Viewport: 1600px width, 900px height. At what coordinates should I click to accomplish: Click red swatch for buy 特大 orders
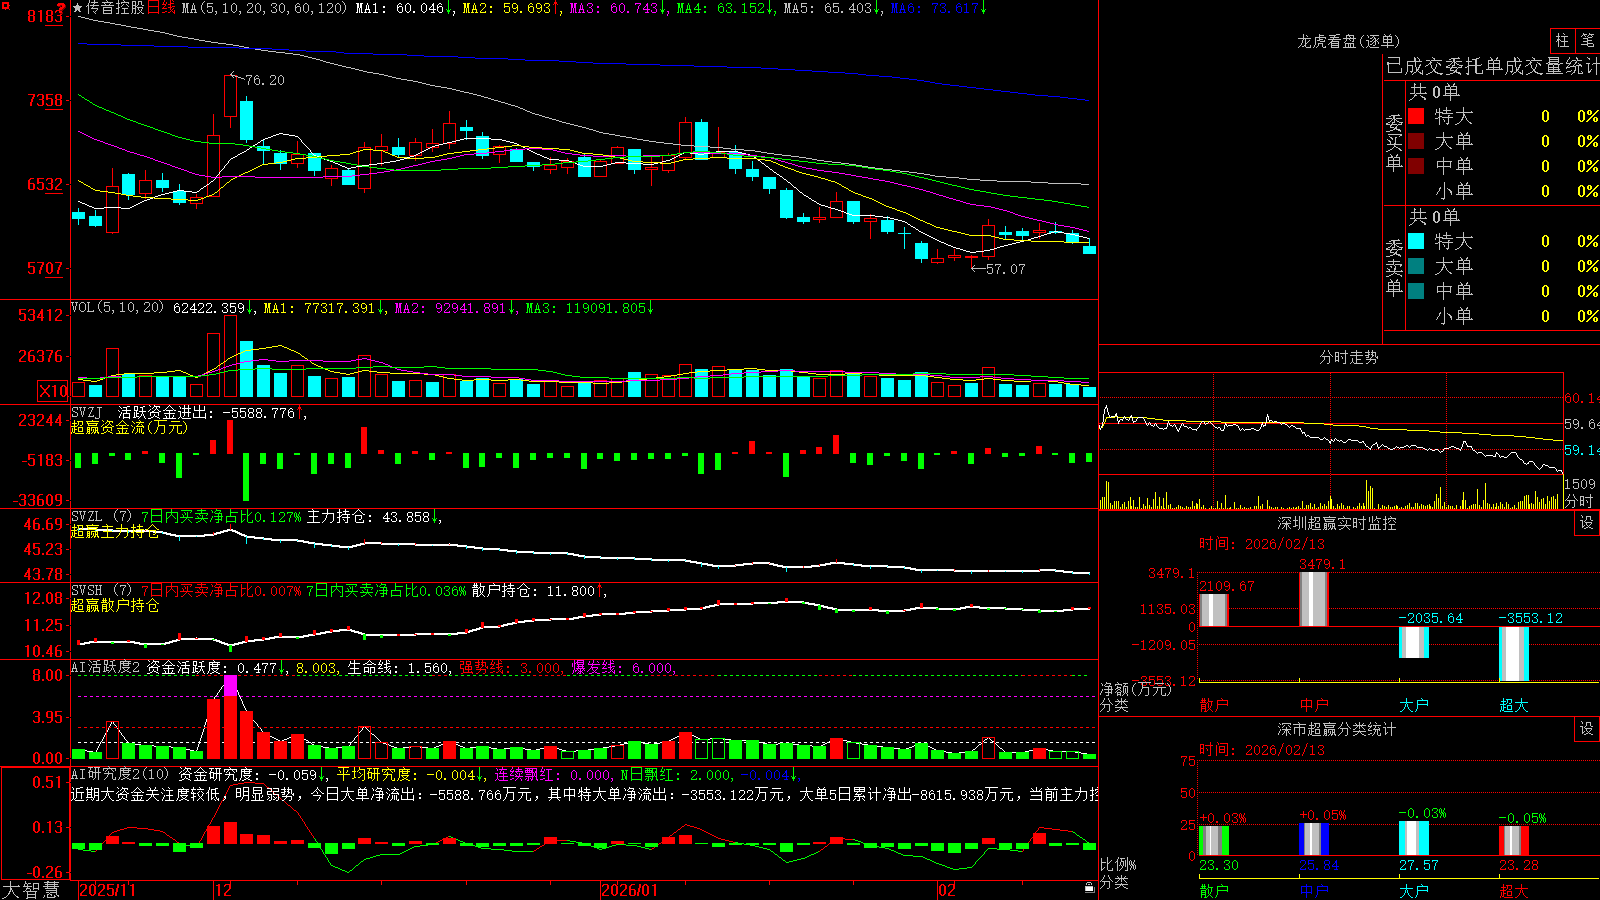(x=1416, y=116)
